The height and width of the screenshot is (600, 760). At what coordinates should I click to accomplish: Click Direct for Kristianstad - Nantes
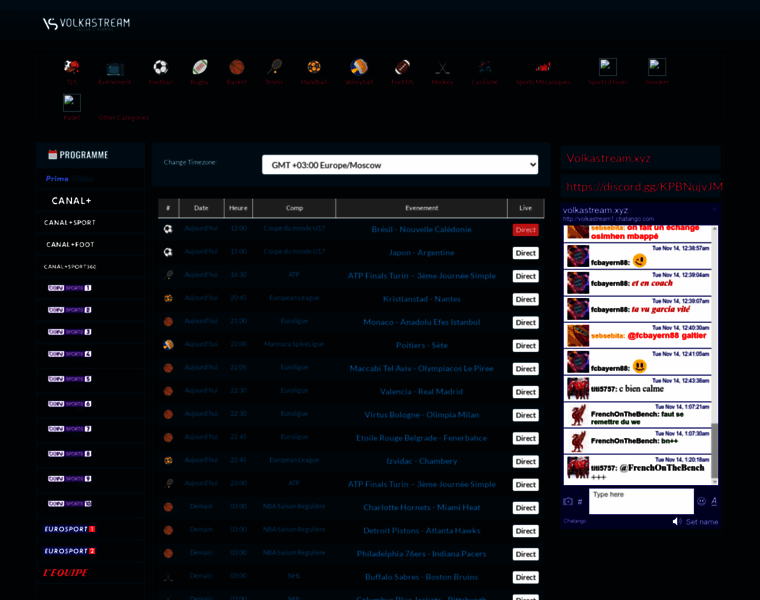coord(525,300)
